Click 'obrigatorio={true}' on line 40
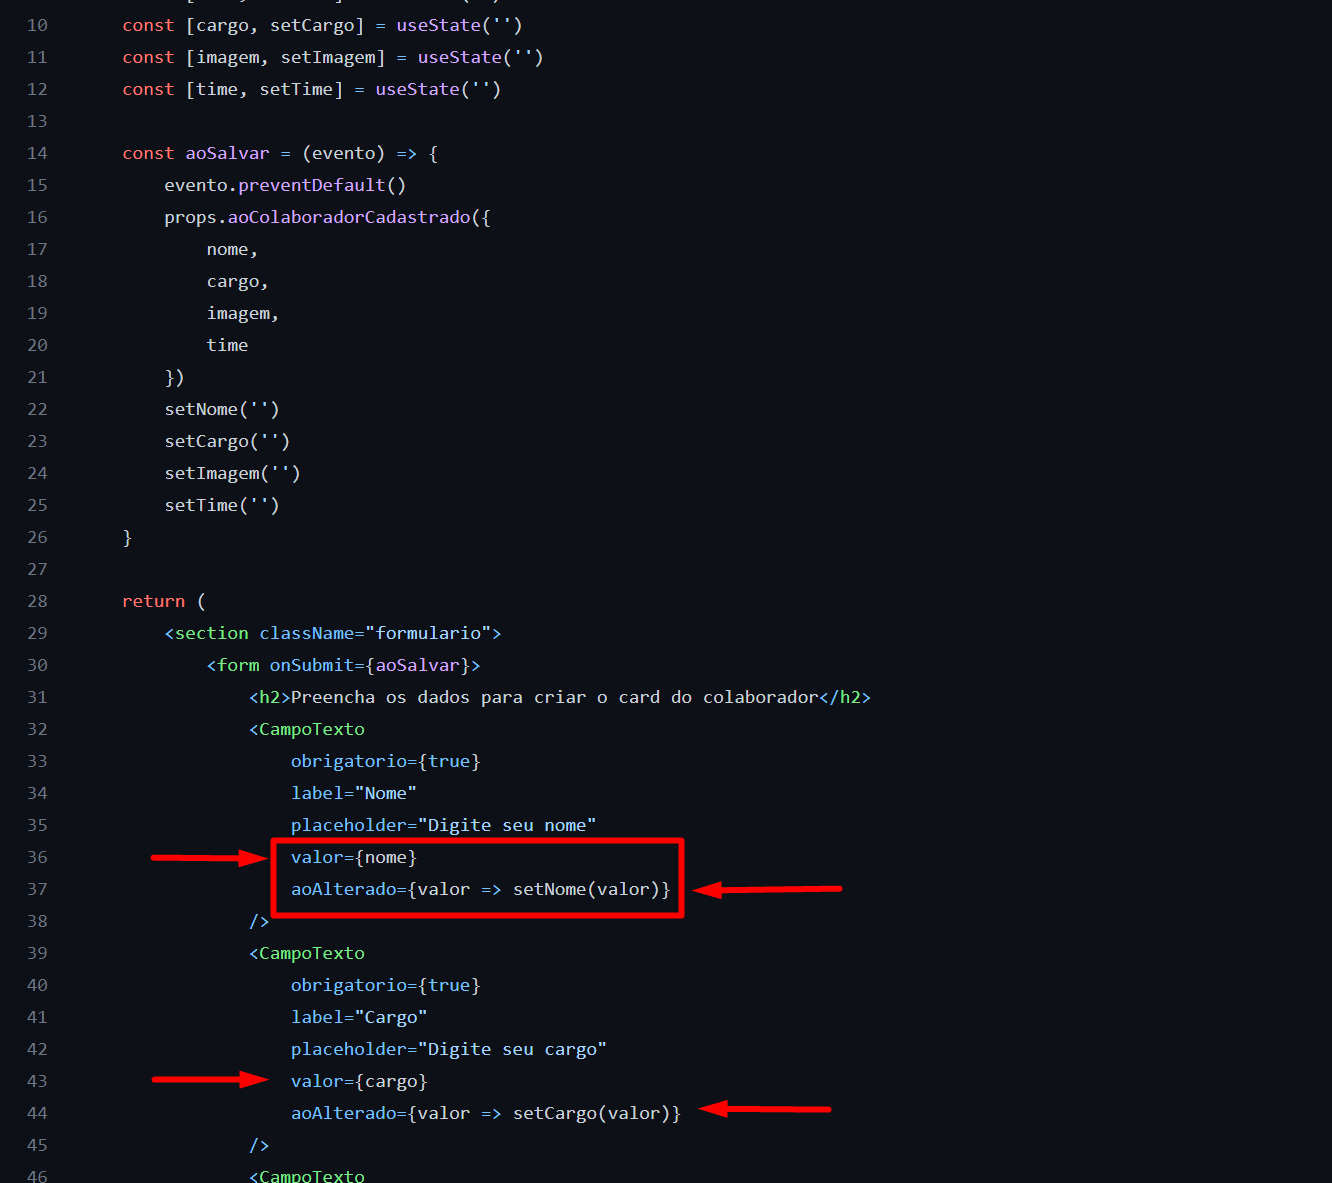The image size is (1332, 1183). [x=386, y=985]
